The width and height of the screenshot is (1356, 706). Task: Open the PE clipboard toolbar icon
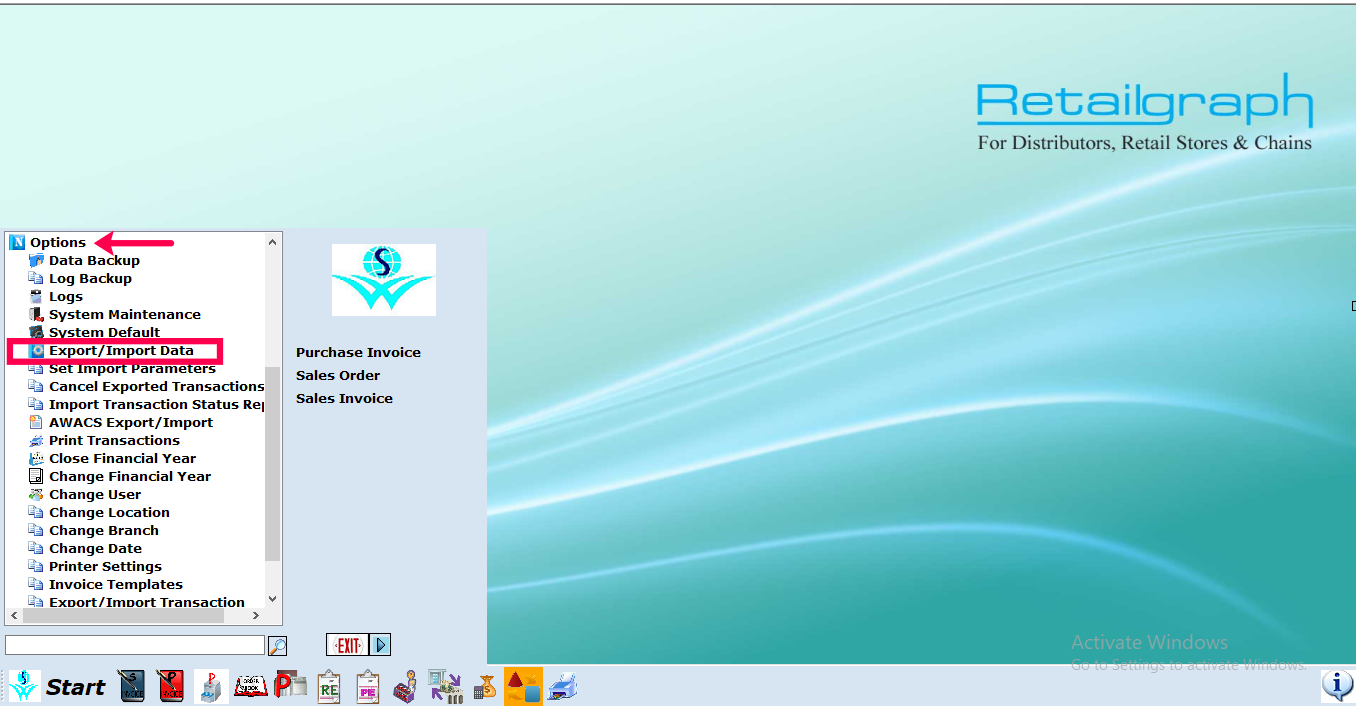click(368, 686)
